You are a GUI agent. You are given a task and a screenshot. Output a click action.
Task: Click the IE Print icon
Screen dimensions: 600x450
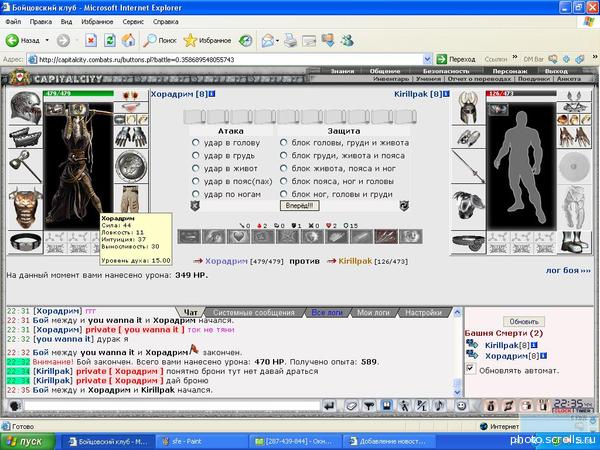[x=291, y=40]
